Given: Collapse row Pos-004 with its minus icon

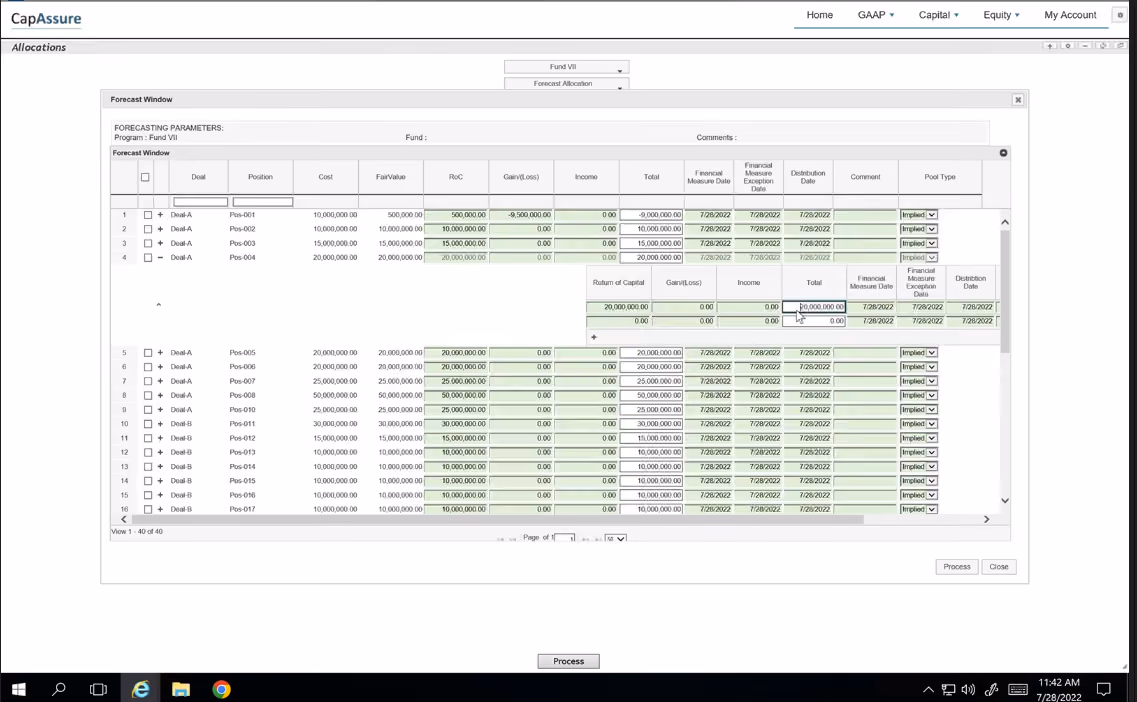Looking at the screenshot, I should [x=160, y=257].
